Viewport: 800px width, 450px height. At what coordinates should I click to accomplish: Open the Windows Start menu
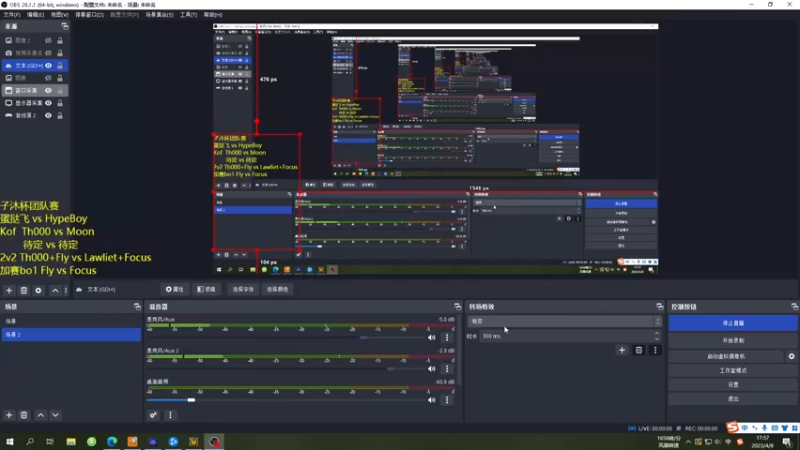(x=9, y=441)
